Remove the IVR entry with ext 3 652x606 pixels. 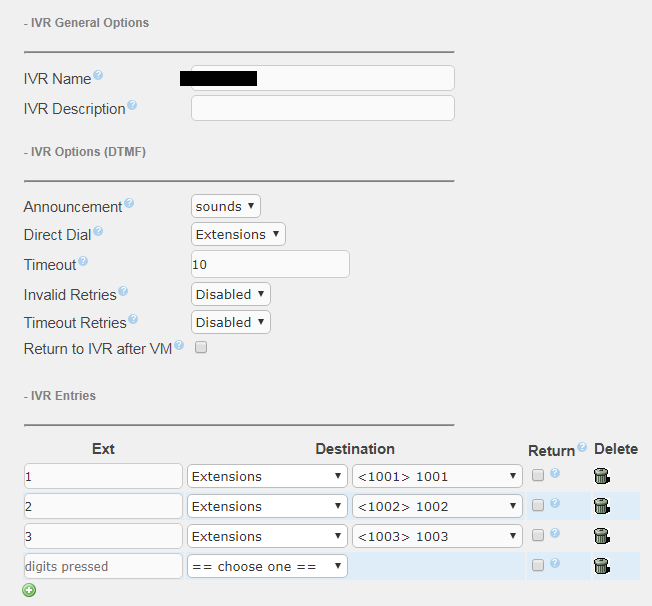coord(601,536)
